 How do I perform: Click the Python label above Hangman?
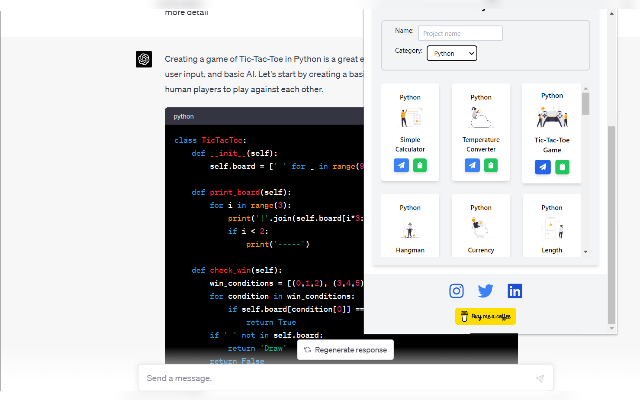(x=410, y=207)
